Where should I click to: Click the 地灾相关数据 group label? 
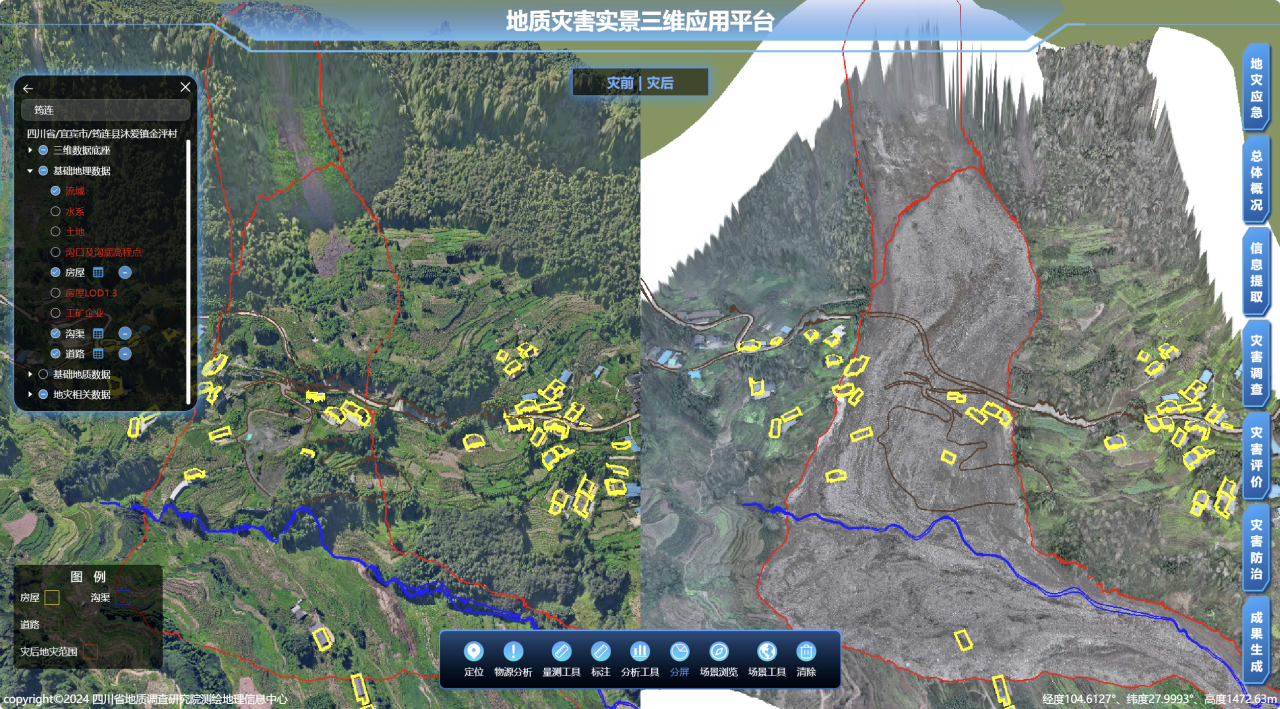pyautogui.click(x=82, y=394)
